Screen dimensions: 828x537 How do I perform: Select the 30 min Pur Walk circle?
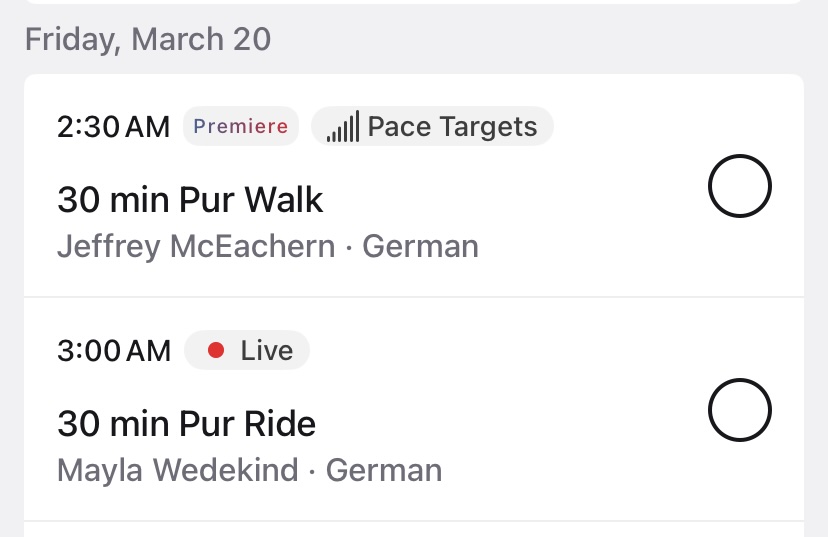pyautogui.click(x=739, y=187)
